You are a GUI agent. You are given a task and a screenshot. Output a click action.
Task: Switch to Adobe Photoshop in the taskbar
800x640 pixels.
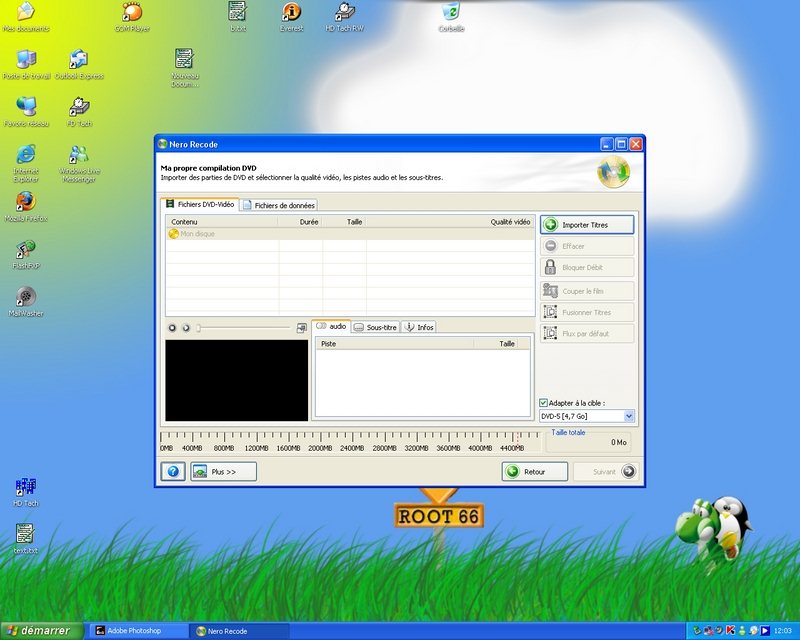pyautogui.click(x=139, y=631)
